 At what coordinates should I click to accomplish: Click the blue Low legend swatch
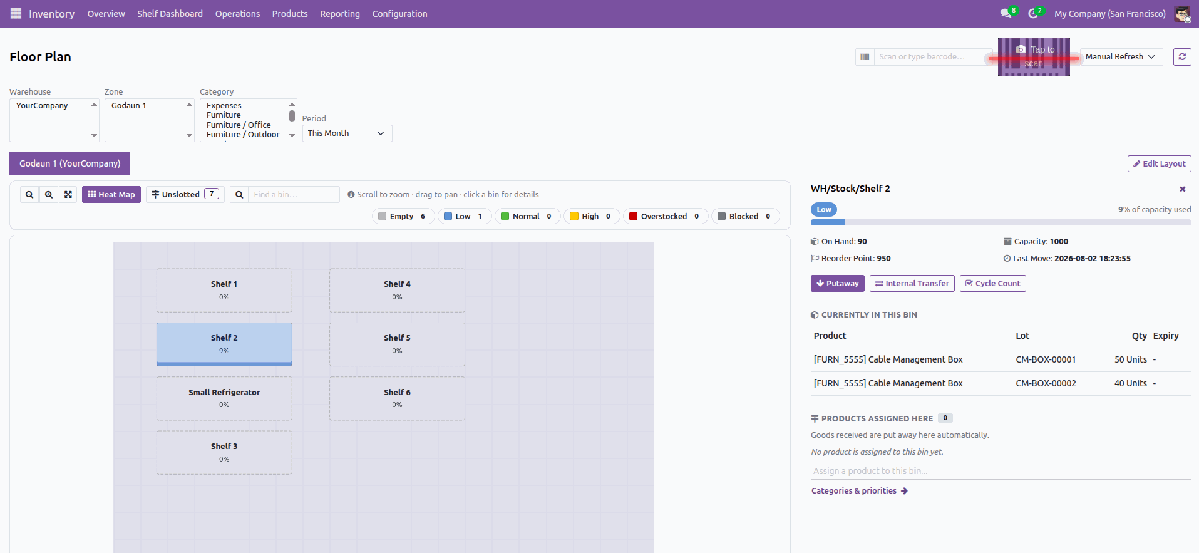(448, 216)
